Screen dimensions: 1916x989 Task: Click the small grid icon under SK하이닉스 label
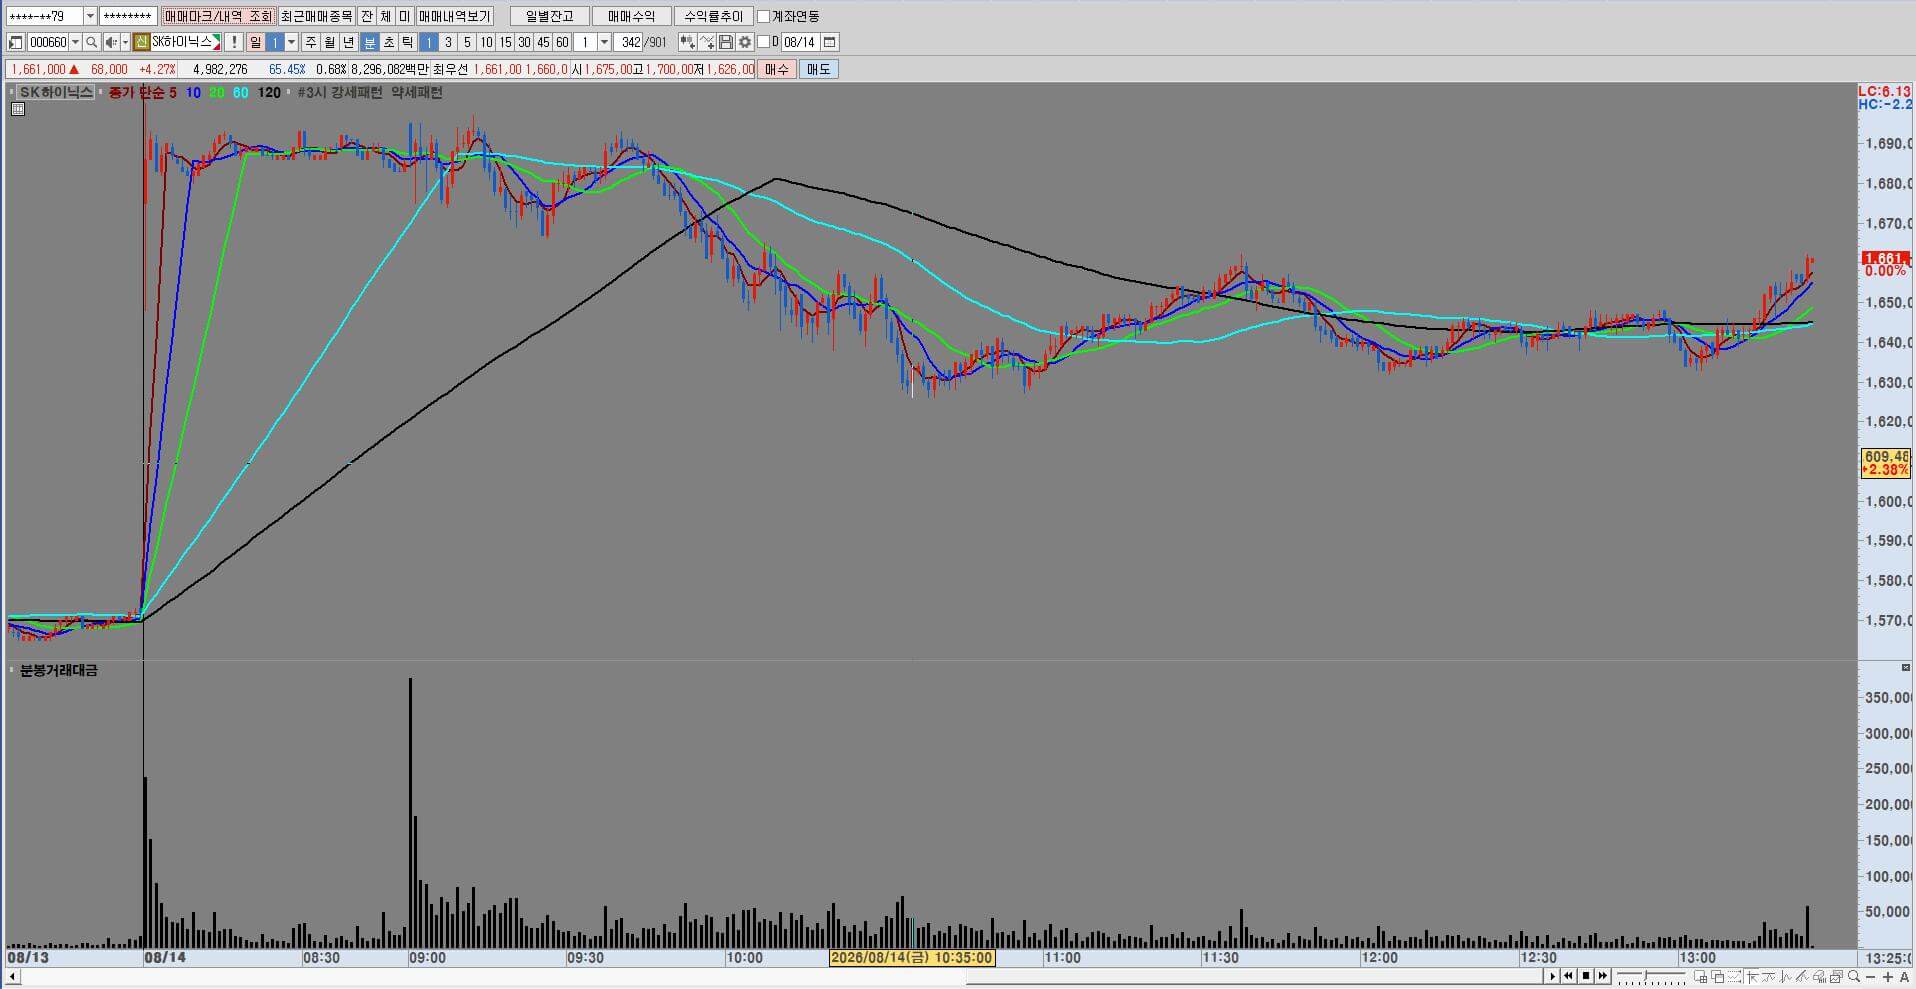click(18, 109)
